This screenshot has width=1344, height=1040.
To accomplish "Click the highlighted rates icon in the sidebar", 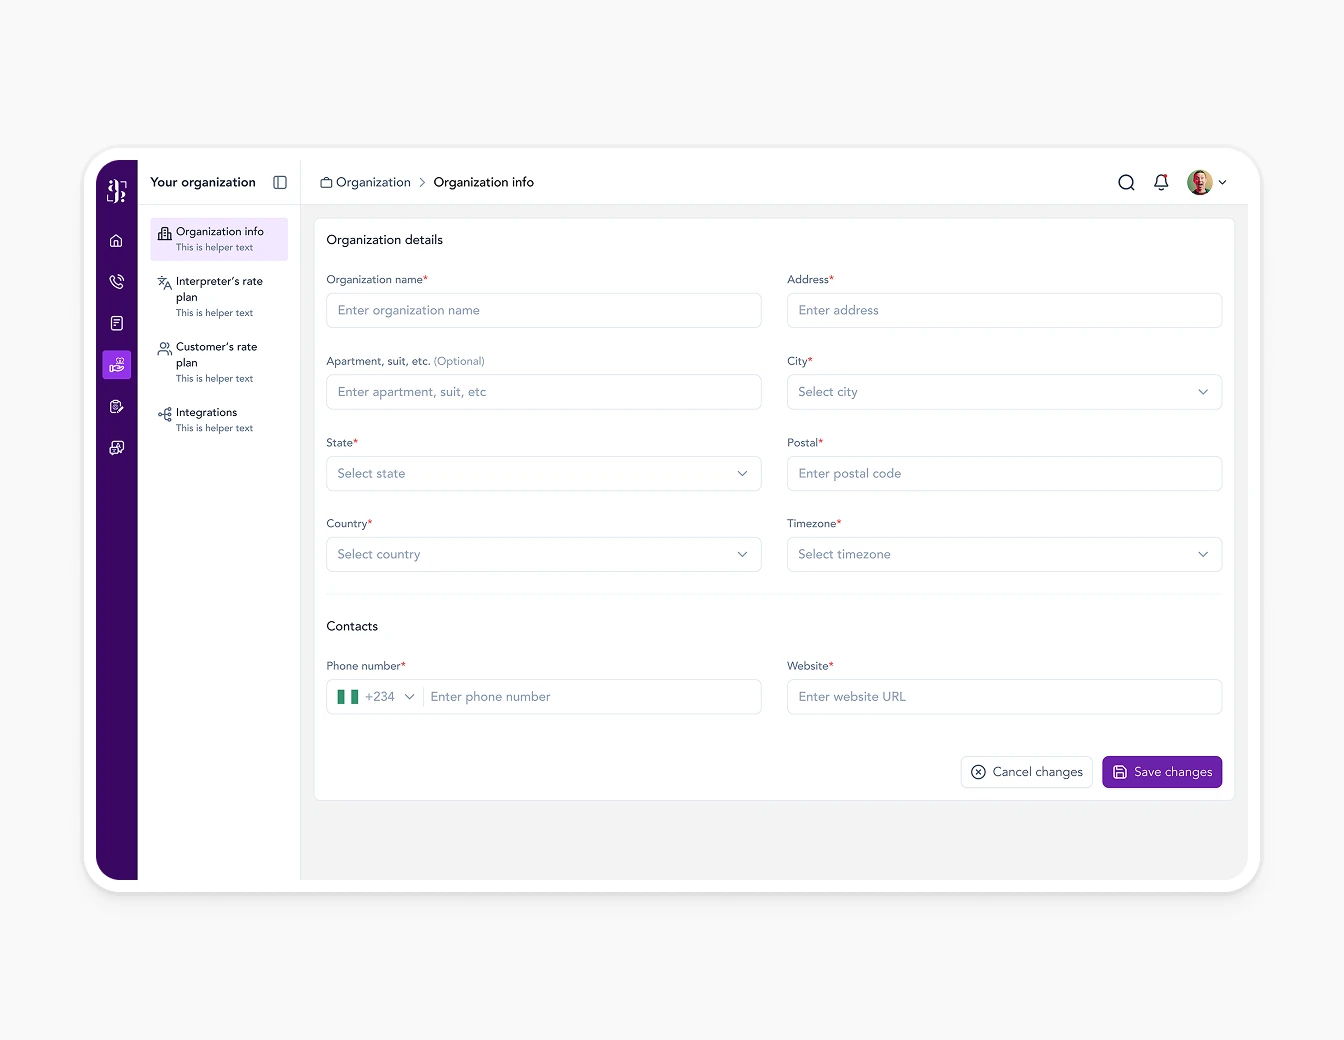I will pos(116,364).
